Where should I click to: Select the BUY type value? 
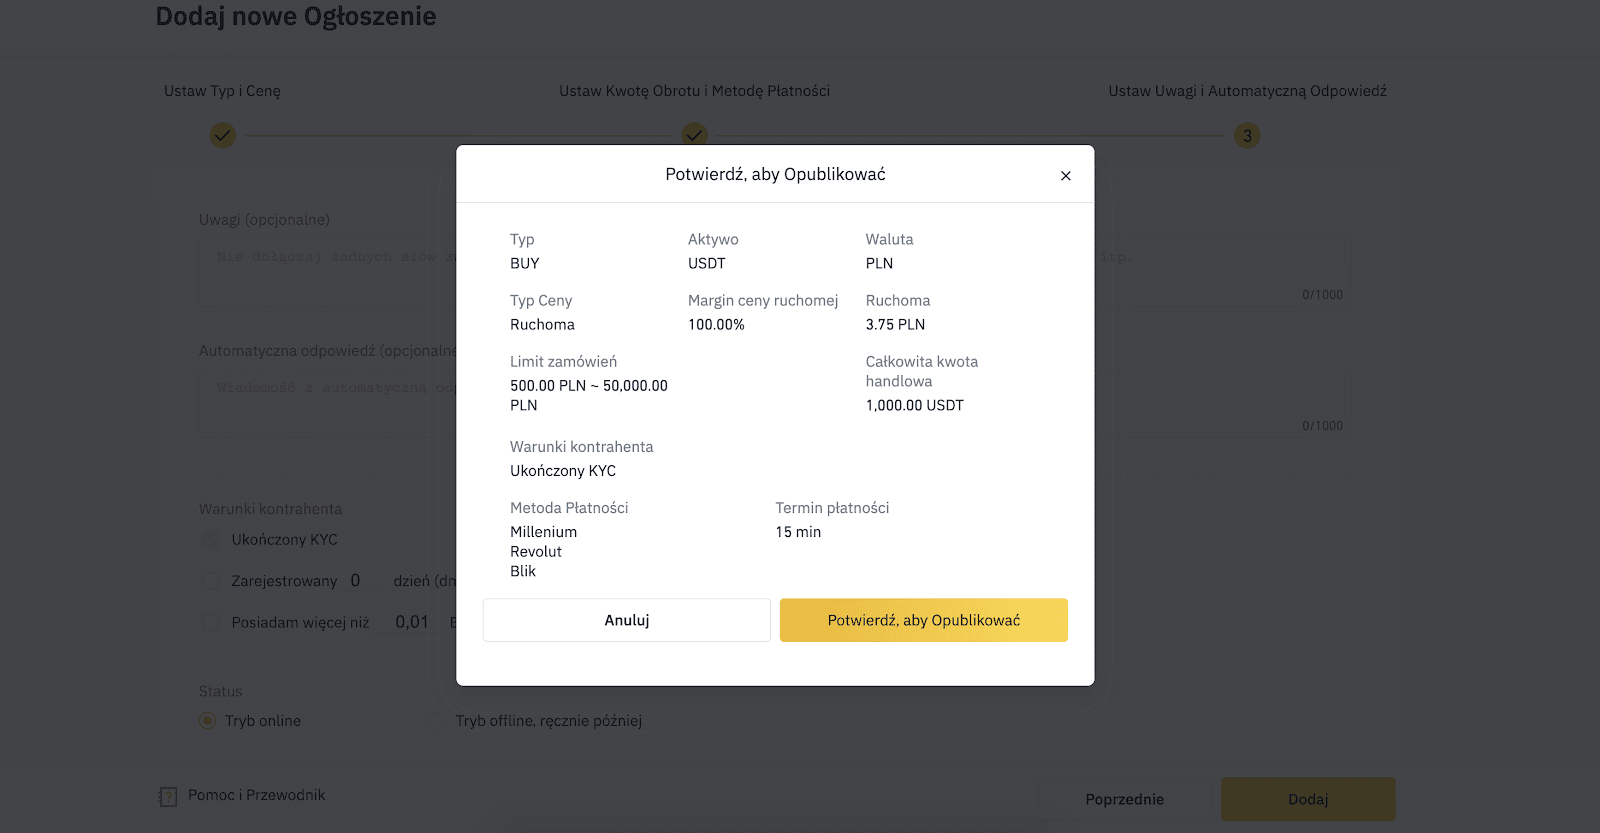pos(525,263)
